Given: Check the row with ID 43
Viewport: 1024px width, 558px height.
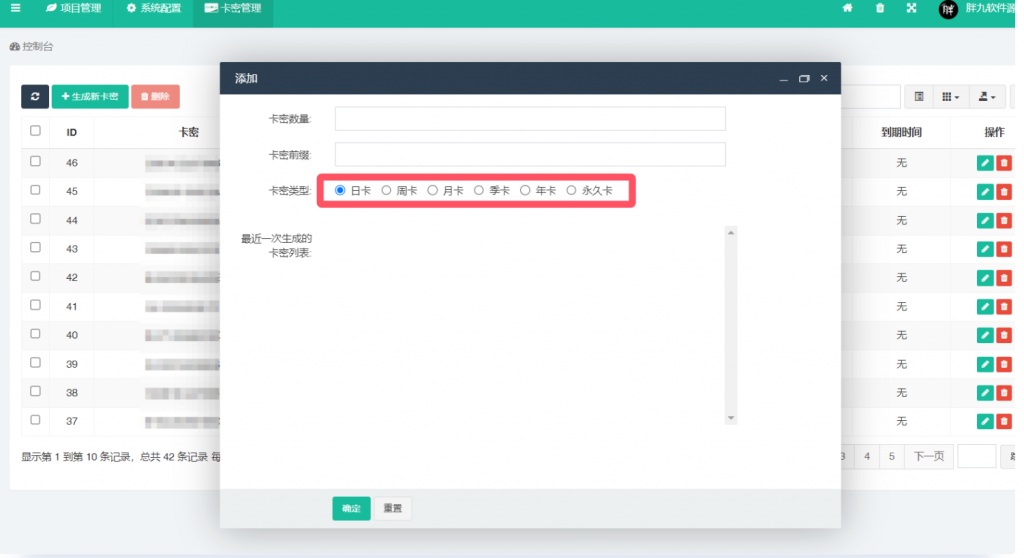Looking at the screenshot, I should coord(35,248).
